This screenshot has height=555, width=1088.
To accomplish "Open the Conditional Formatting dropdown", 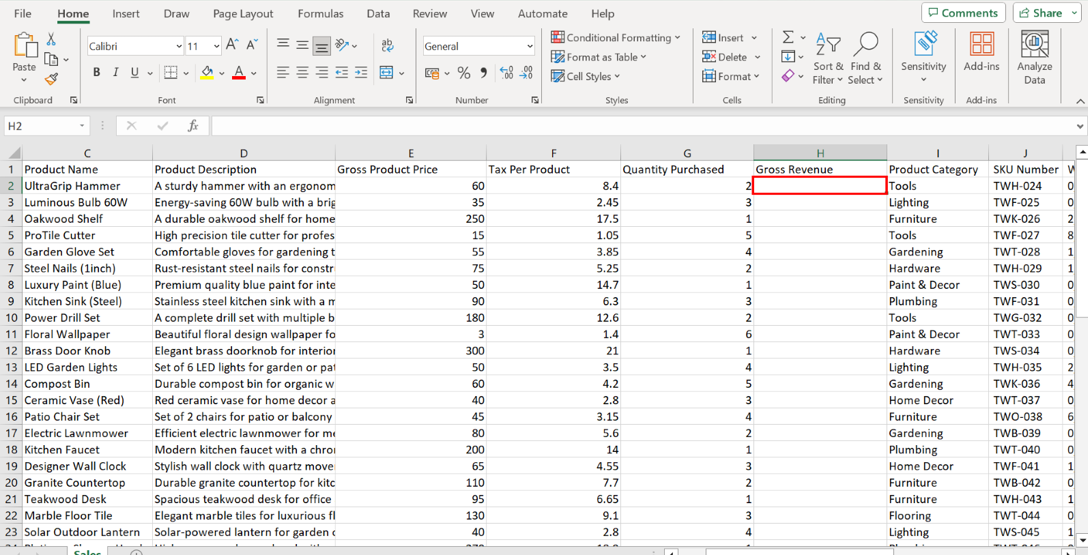I will click(x=615, y=37).
